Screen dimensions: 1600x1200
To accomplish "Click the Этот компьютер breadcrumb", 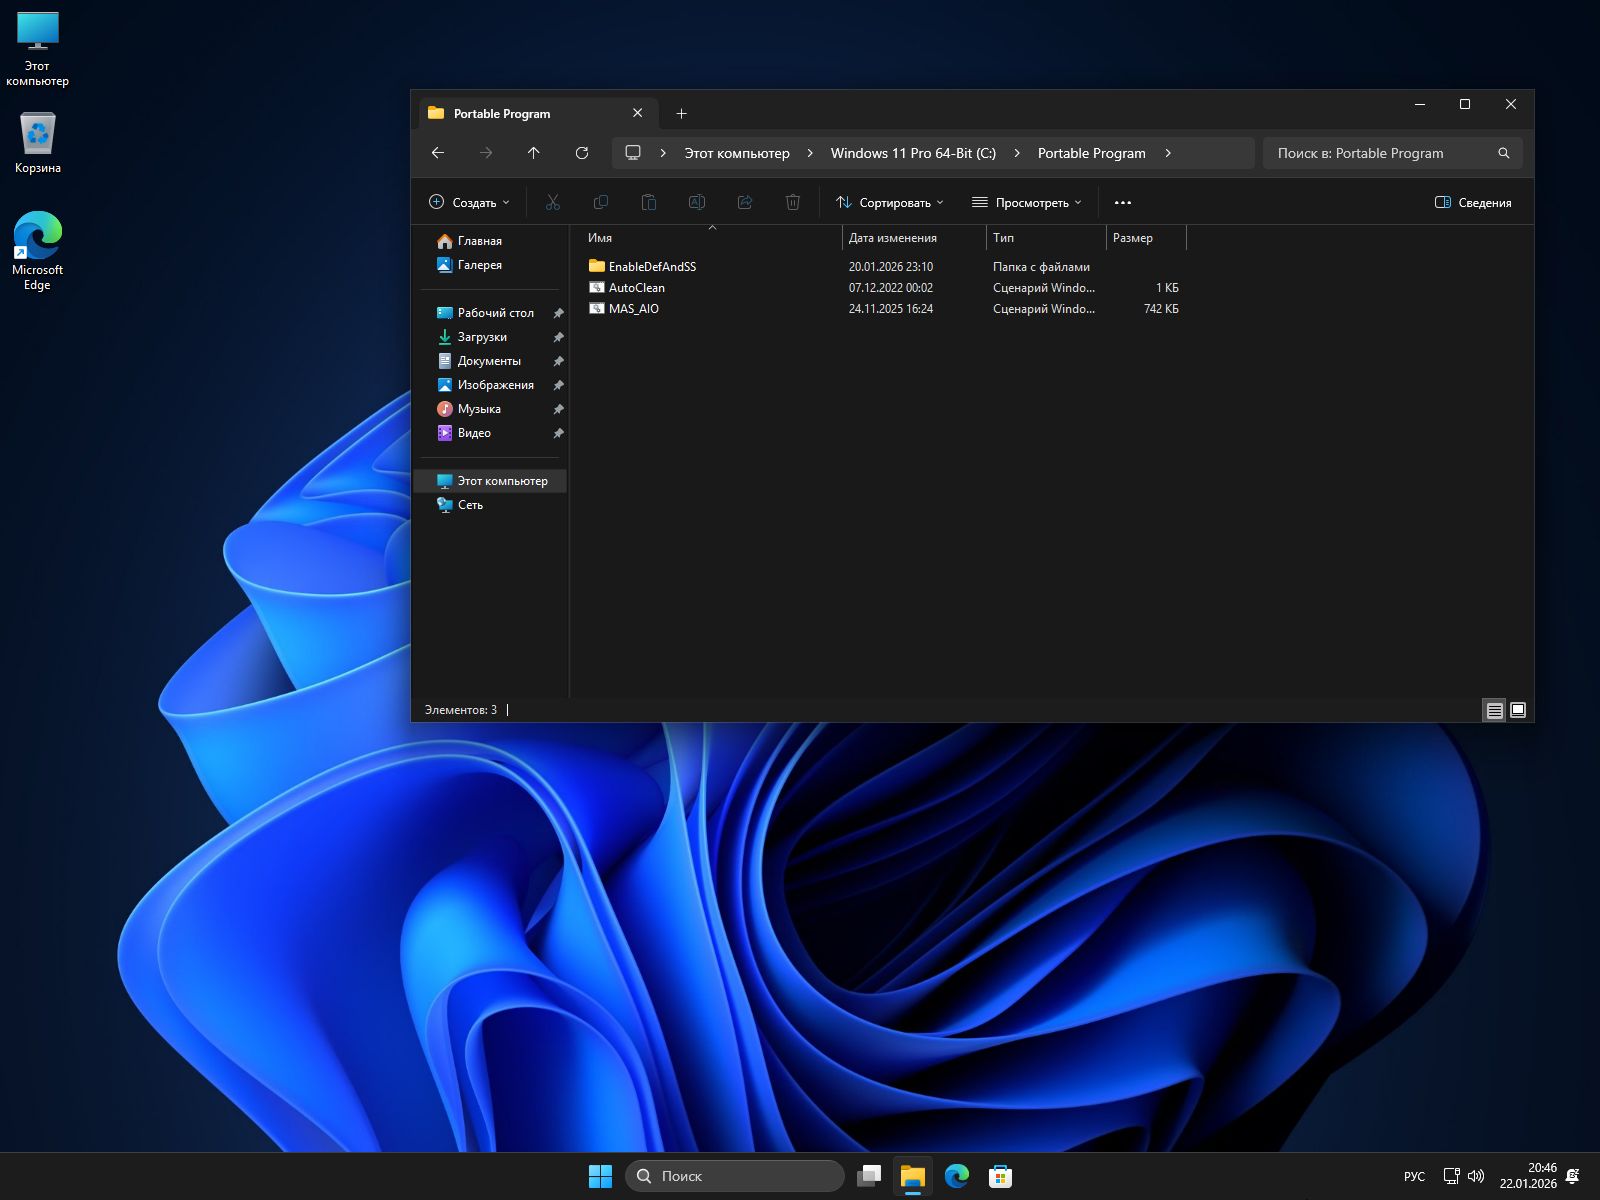I will (x=736, y=153).
